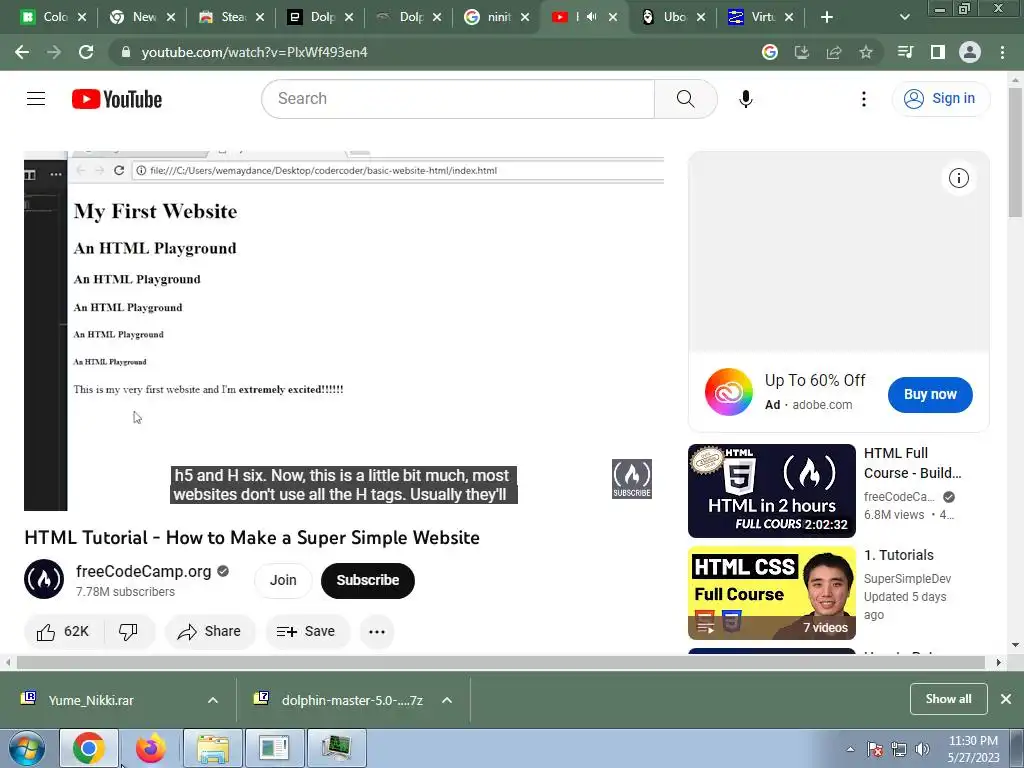Focus the YouTube search field

tap(458, 99)
